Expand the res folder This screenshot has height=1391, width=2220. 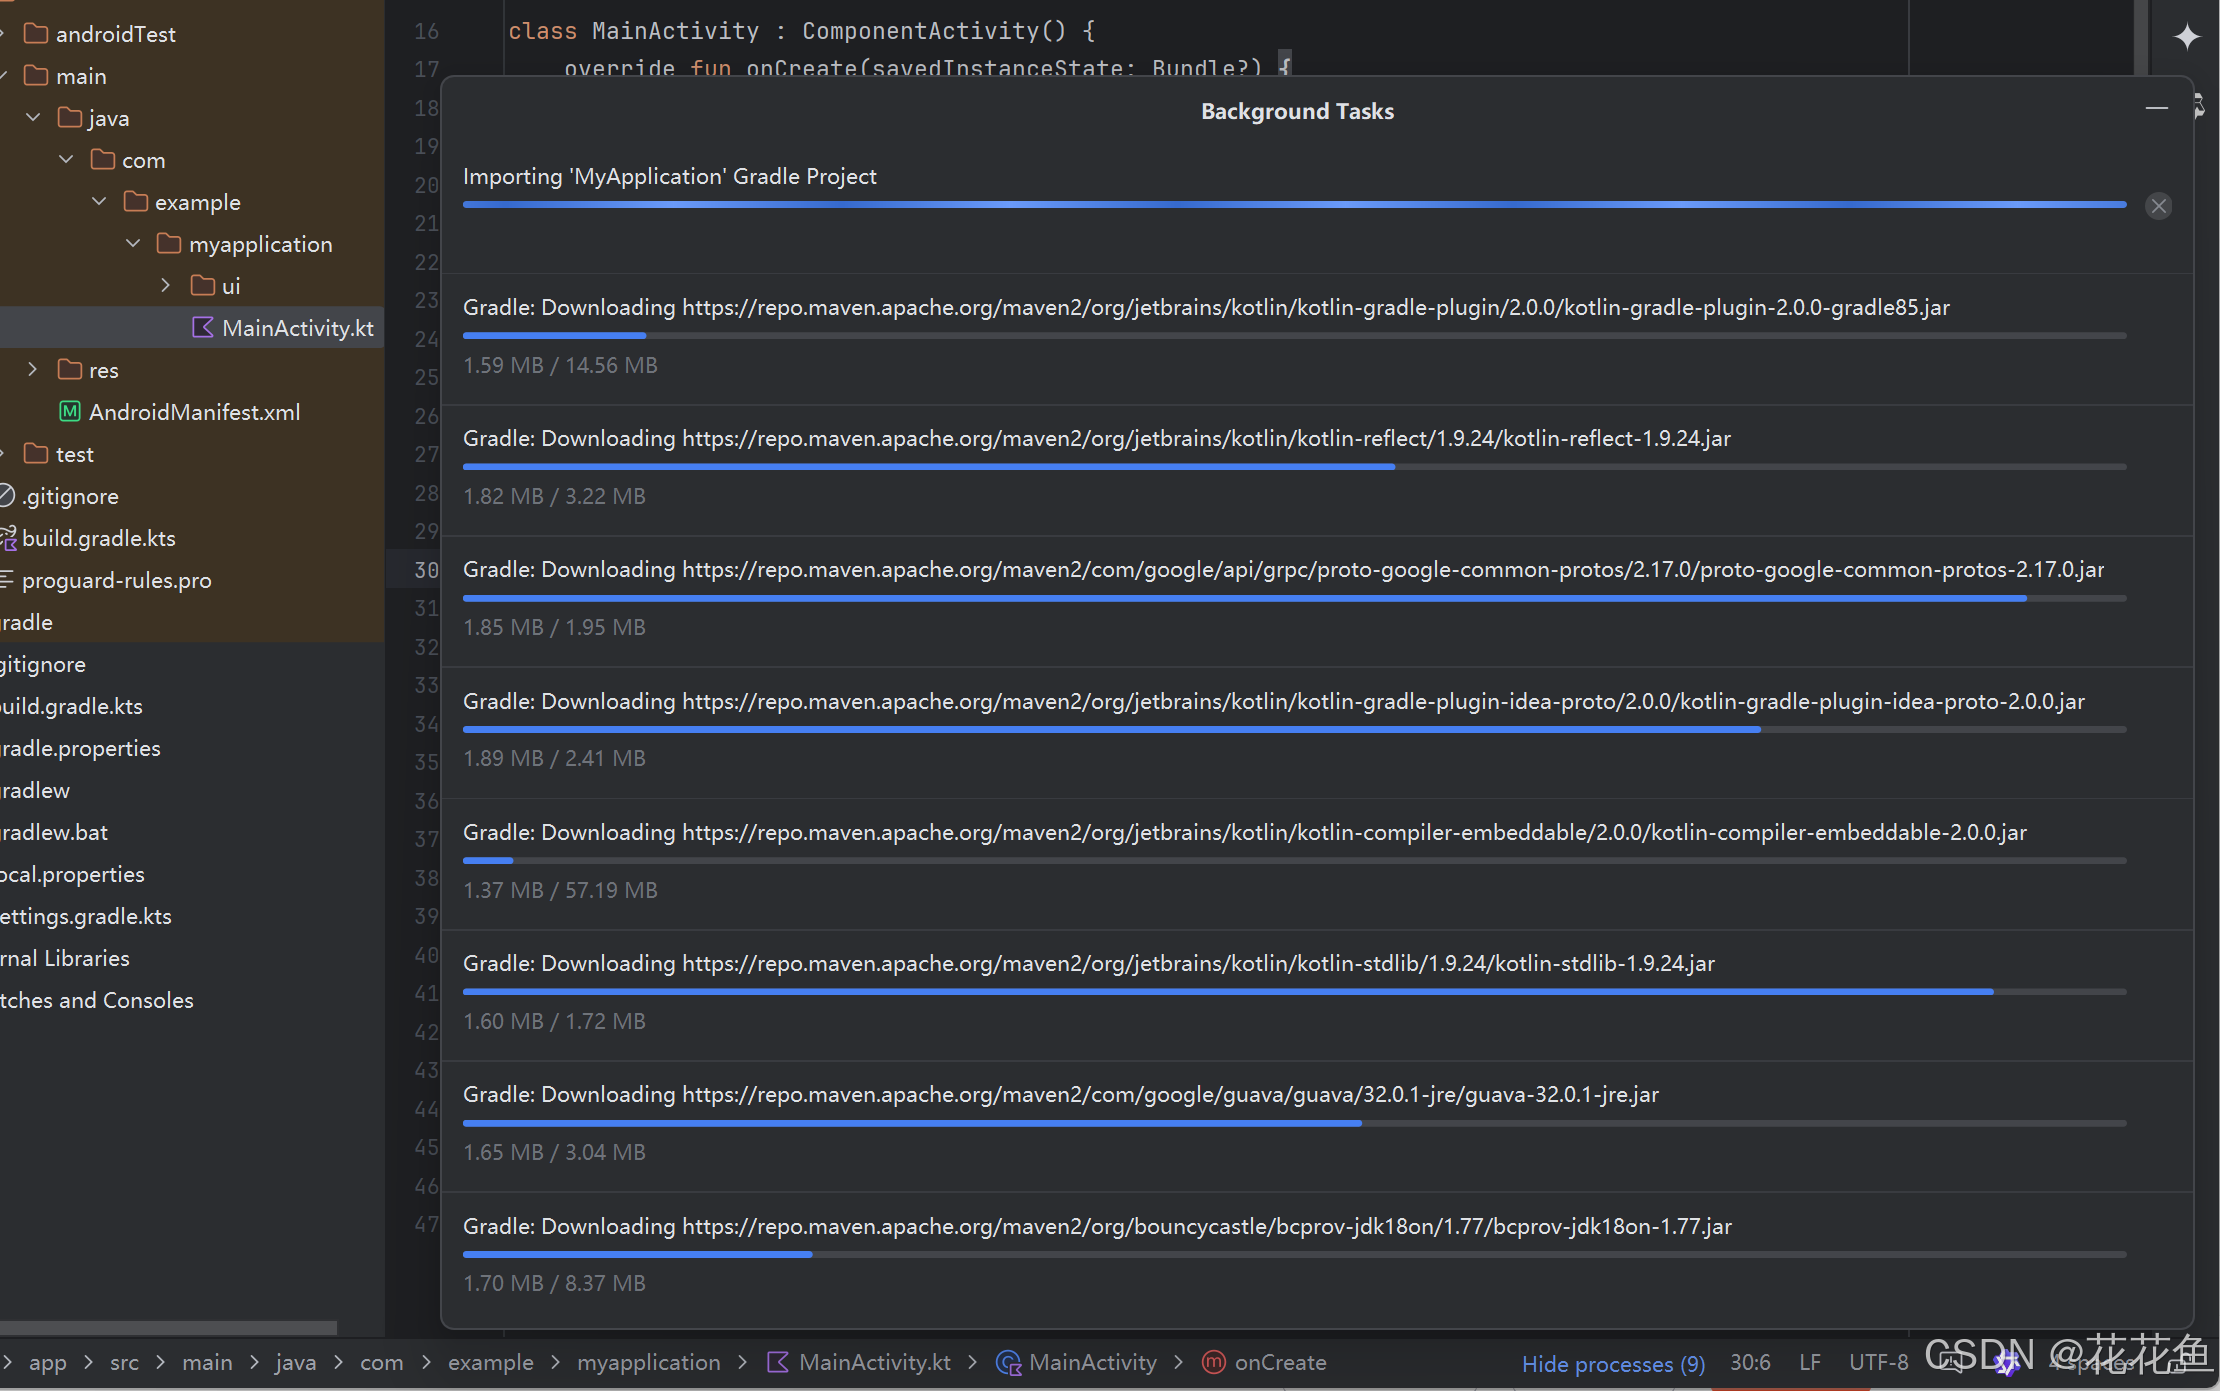point(33,370)
